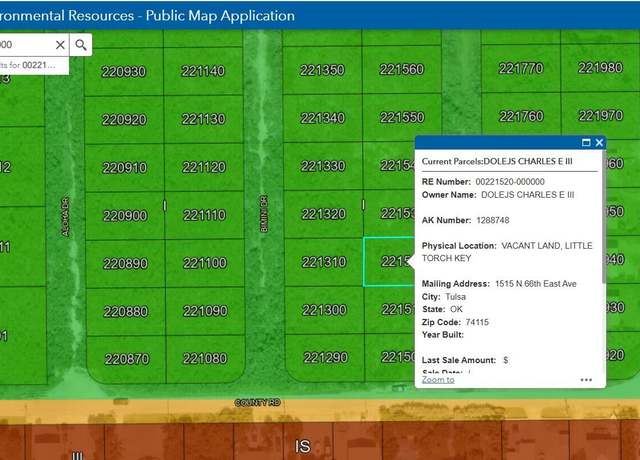Click inside the parcel search input field
The width and height of the screenshot is (640, 460).
[x=27, y=45]
